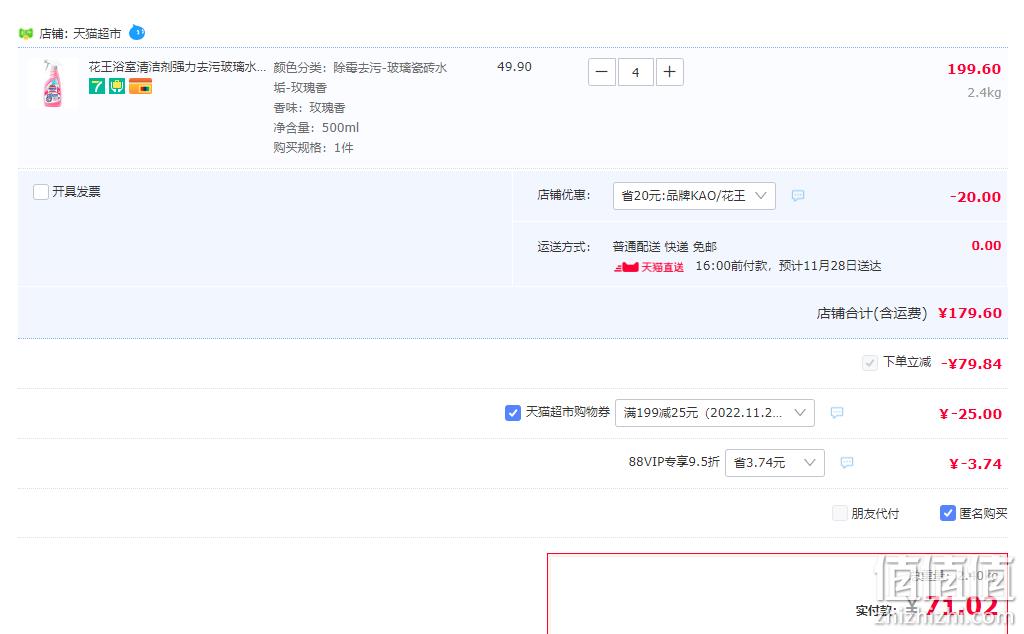Click the store total ¥179.60
Viewport: 1024px width, 634px height.
[970, 313]
